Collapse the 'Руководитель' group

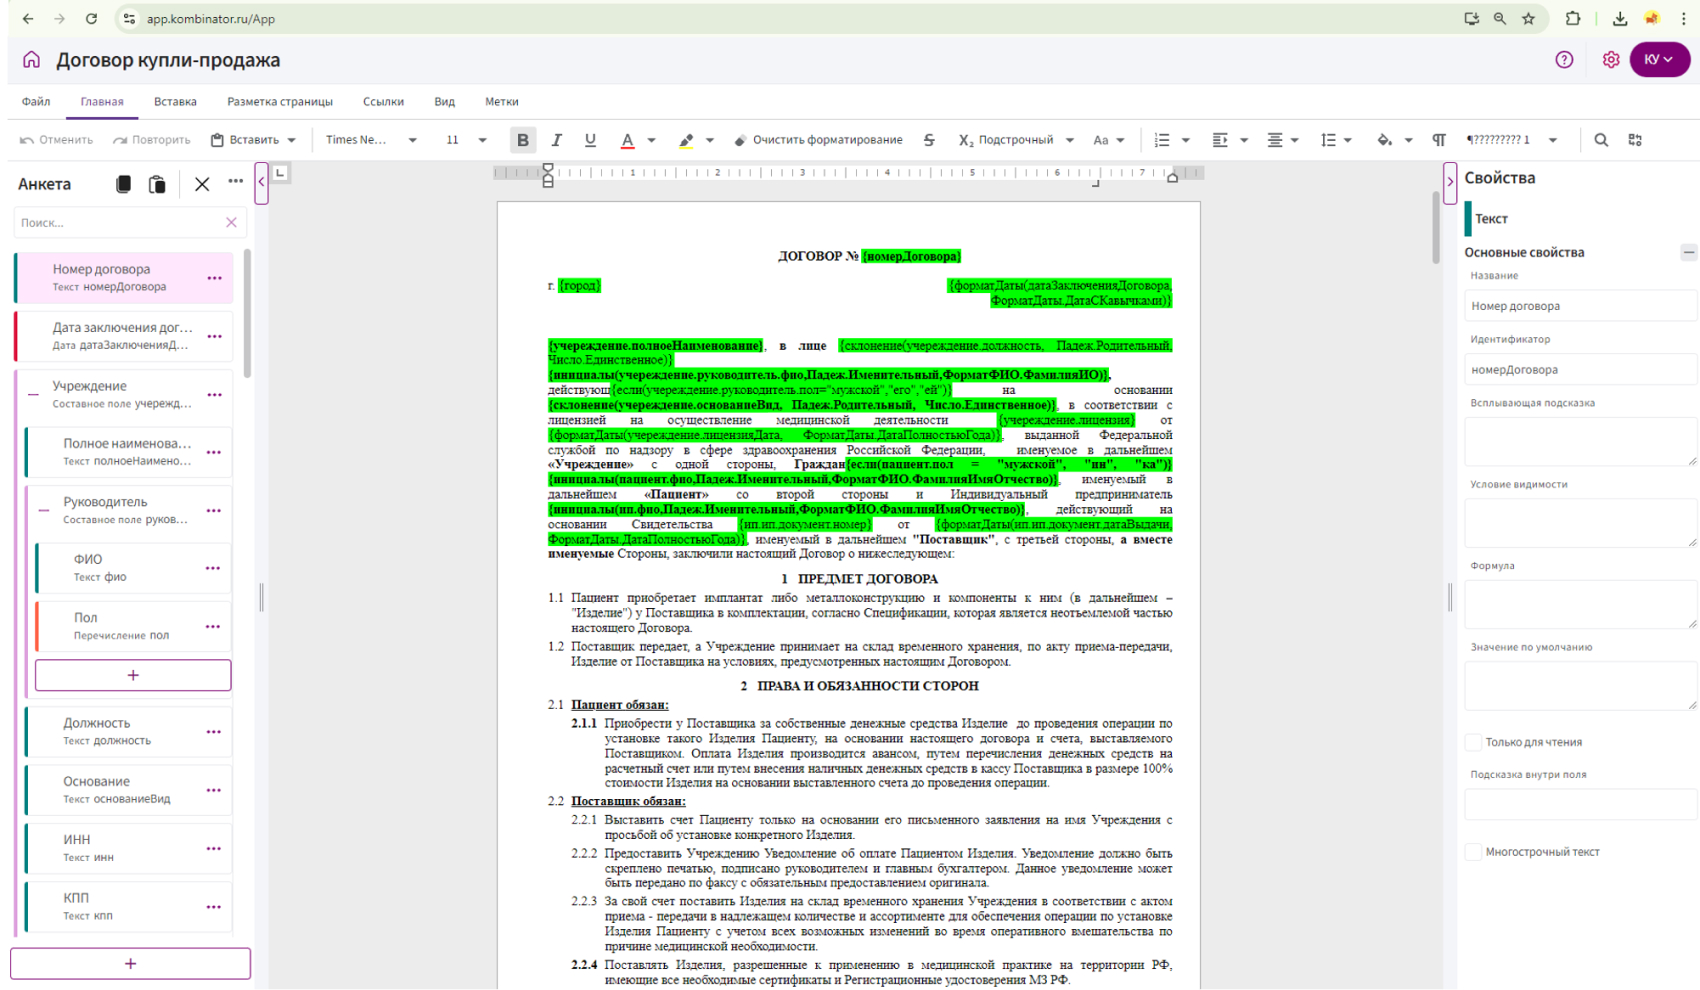pos(44,510)
